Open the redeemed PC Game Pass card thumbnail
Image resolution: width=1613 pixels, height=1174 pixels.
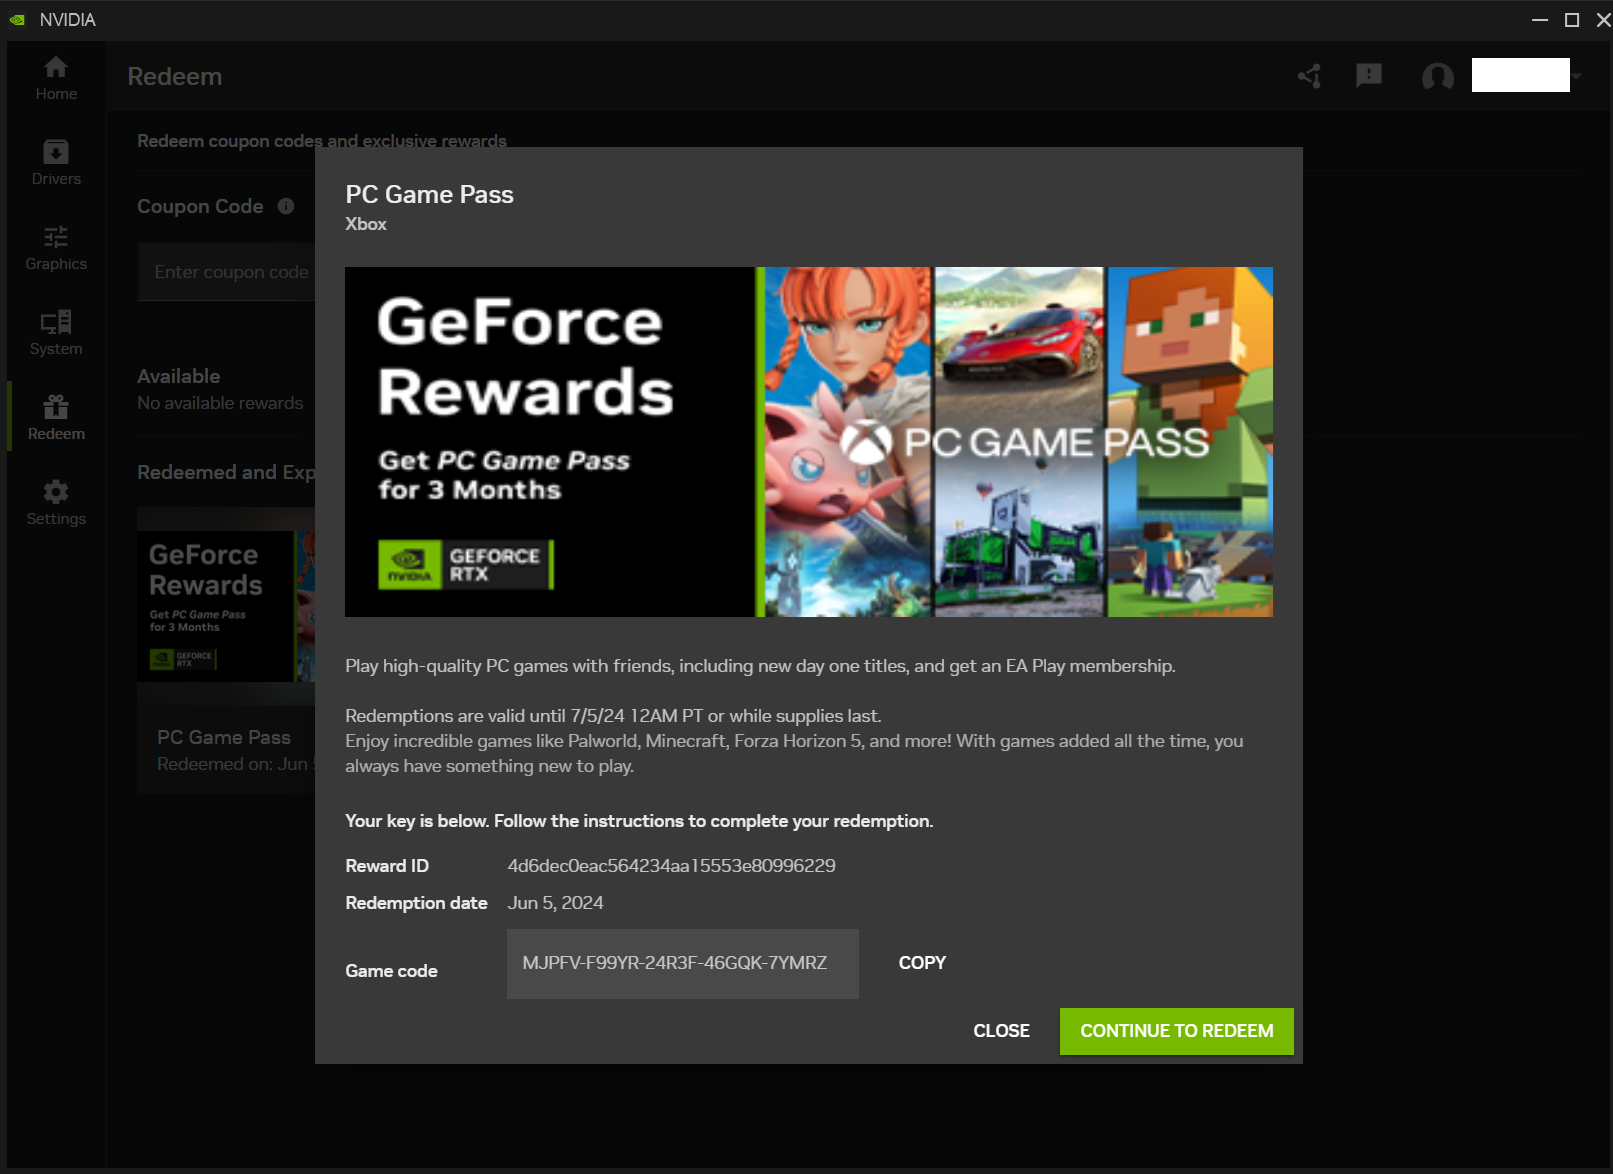pyautogui.click(x=226, y=606)
